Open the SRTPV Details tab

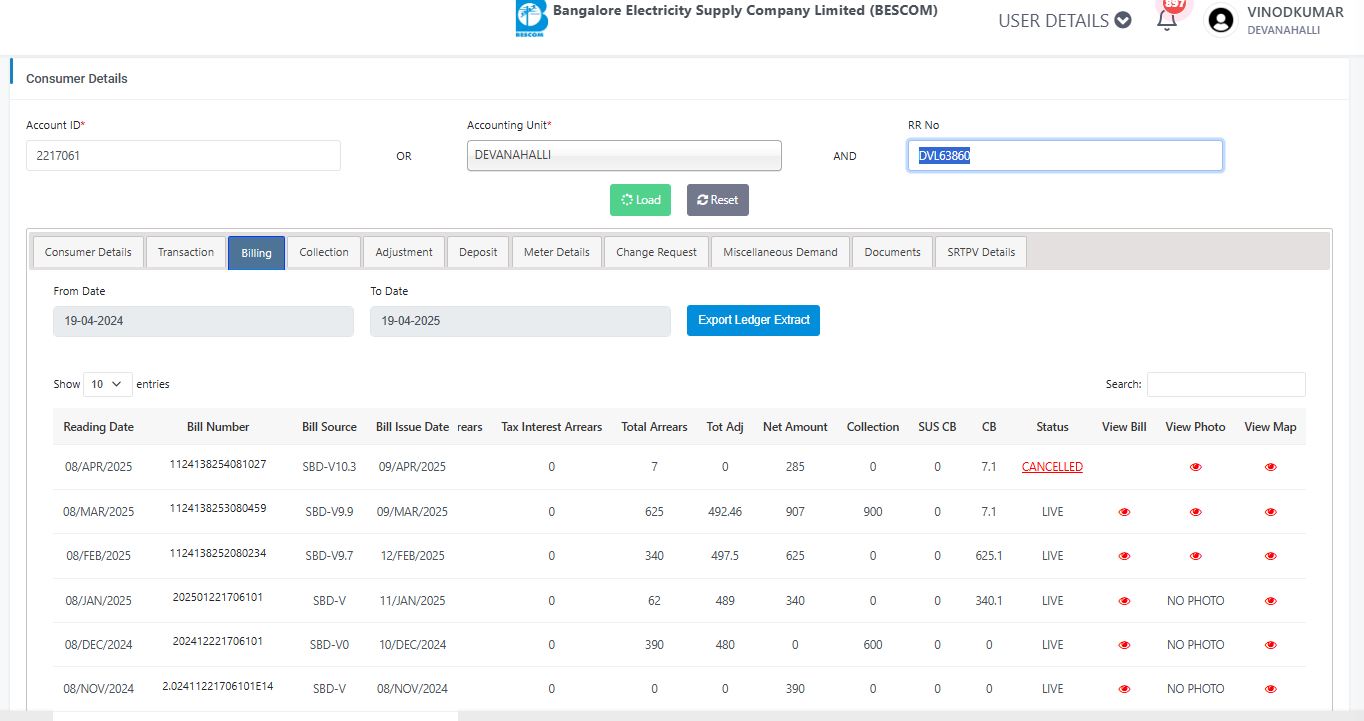981,252
